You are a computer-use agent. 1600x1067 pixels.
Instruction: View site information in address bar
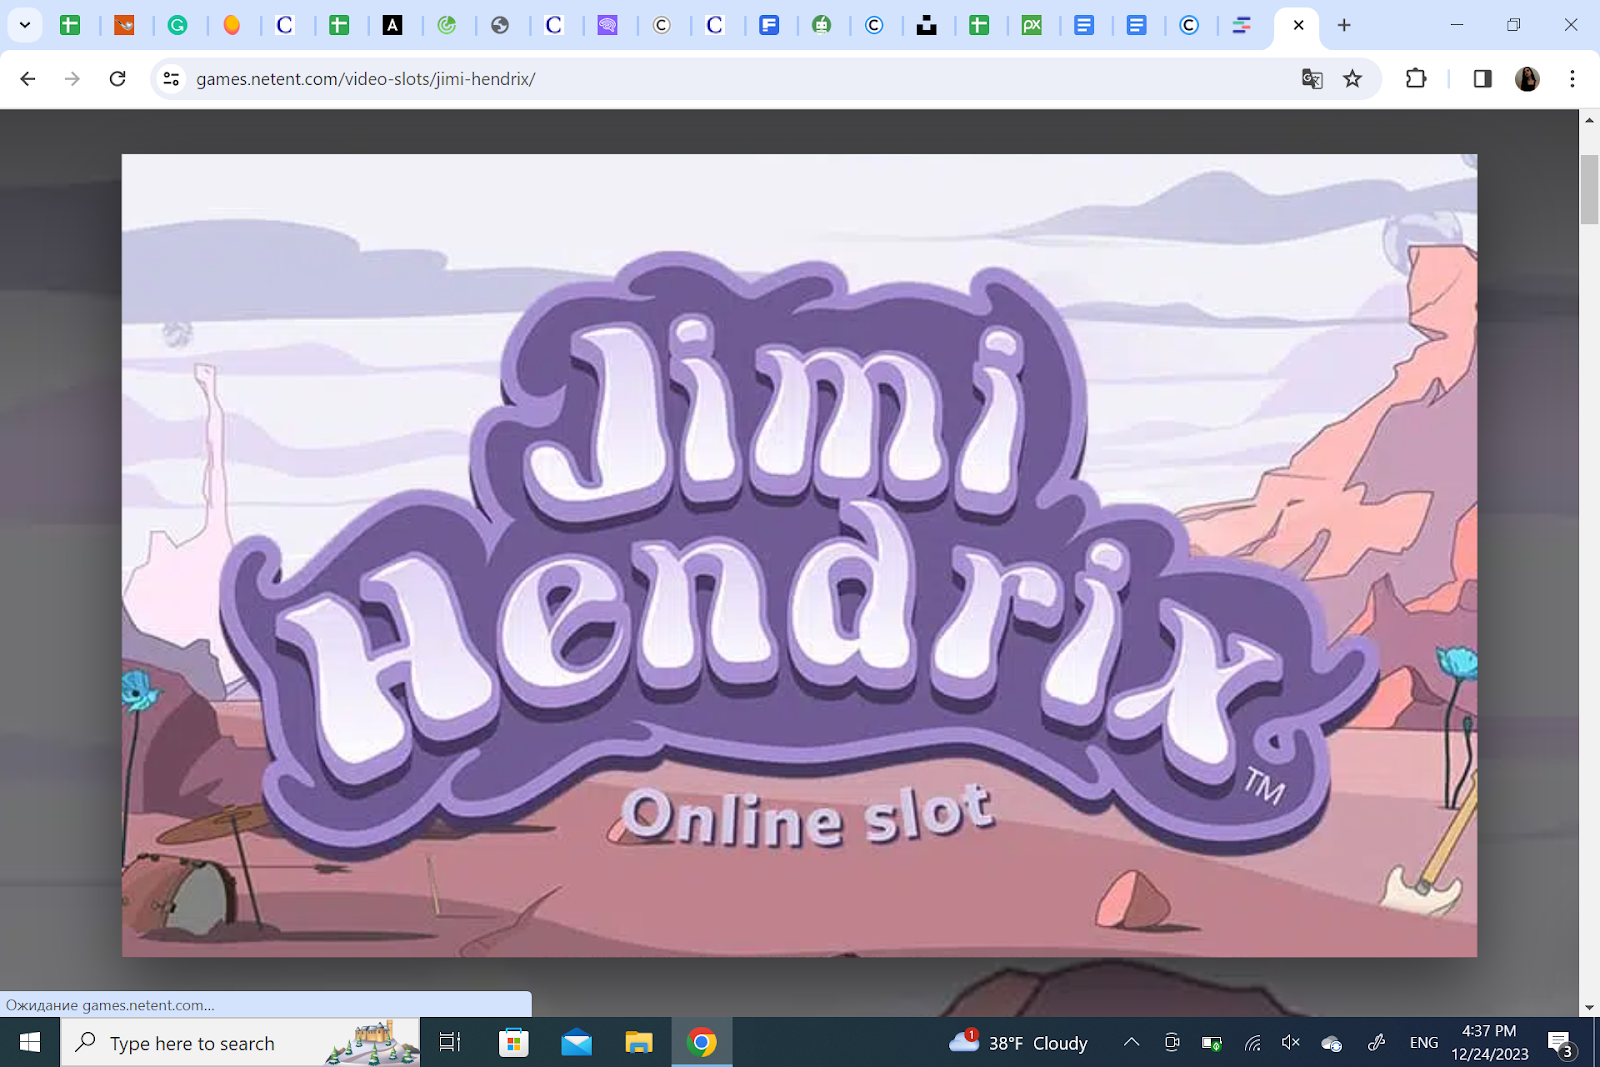pyautogui.click(x=171, y=78)
